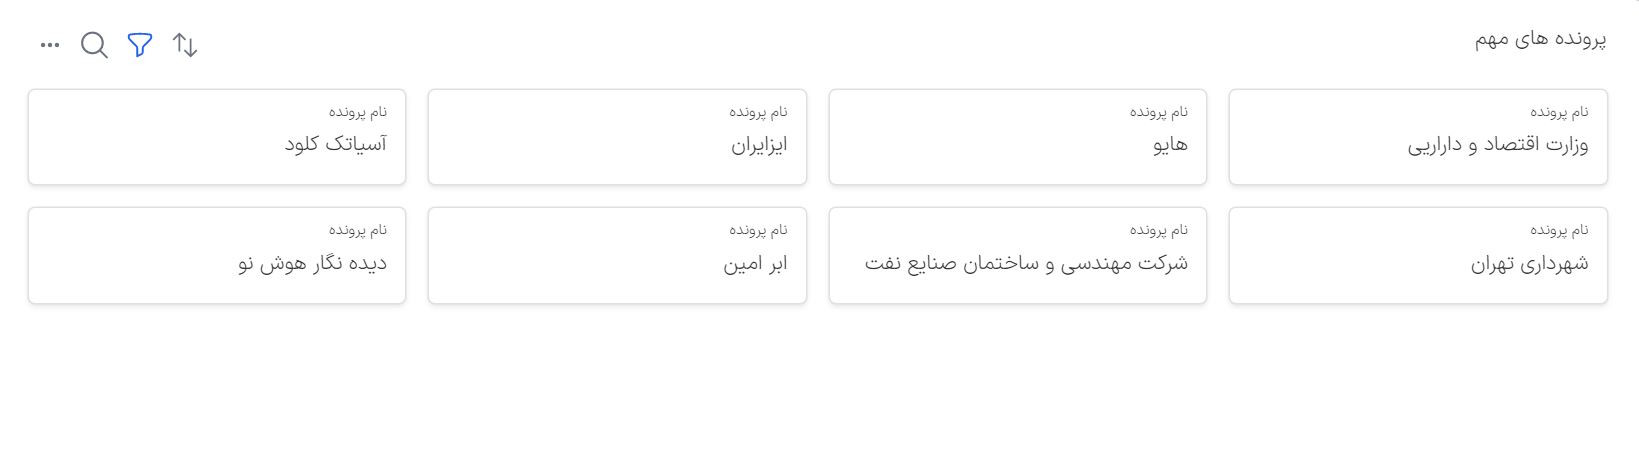Open the blue filter funnel
The height and width of the screenshot is (463, 1639).
click(140, 45)
